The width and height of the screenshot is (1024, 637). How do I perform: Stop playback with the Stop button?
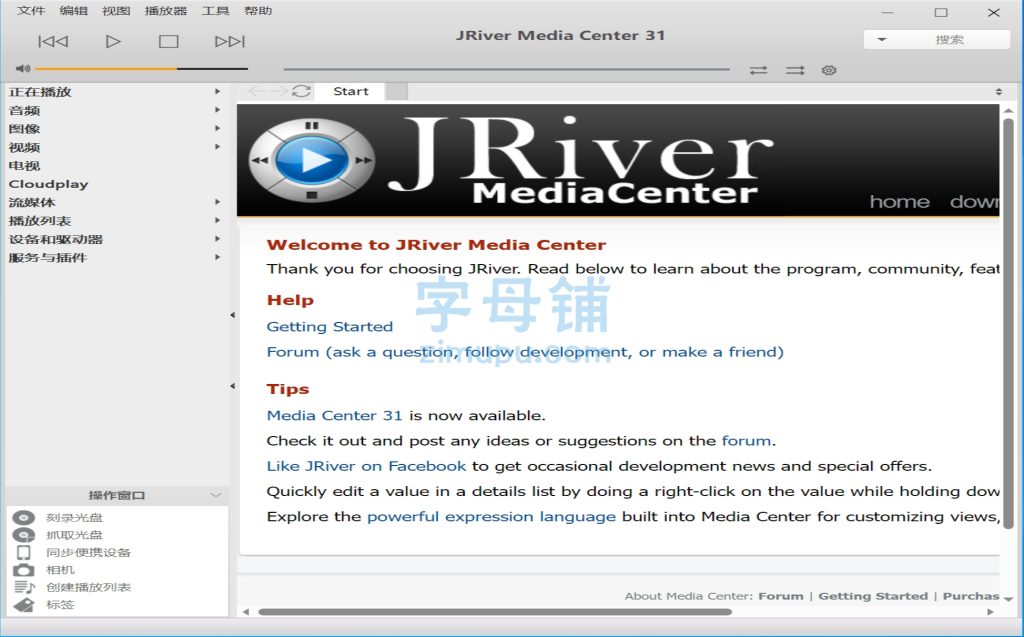(x=168, y=41)
